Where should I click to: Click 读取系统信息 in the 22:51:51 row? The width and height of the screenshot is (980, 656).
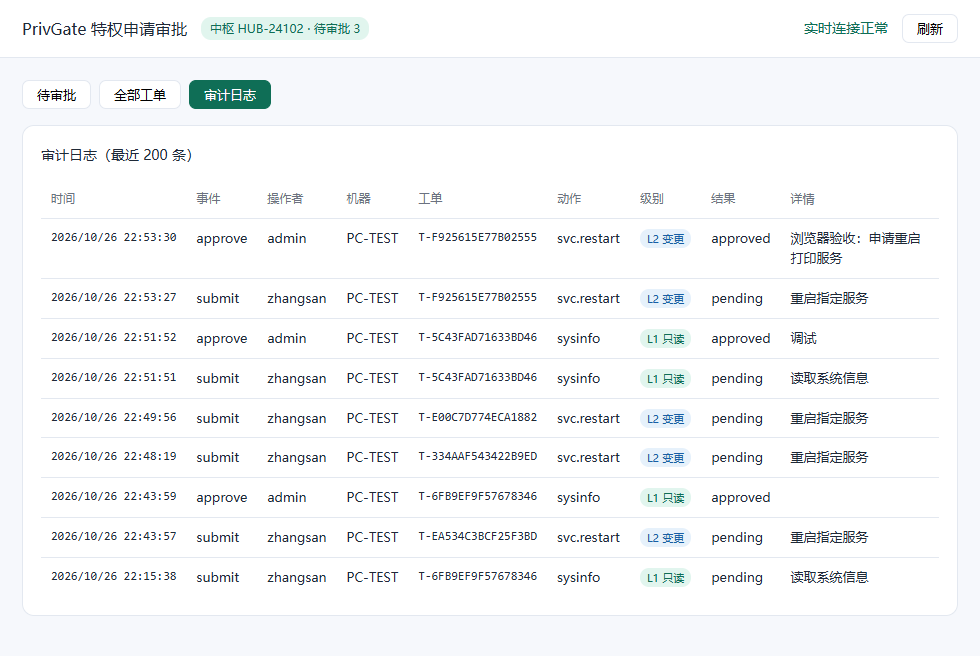pyautogui.click(x=829, y=378)
